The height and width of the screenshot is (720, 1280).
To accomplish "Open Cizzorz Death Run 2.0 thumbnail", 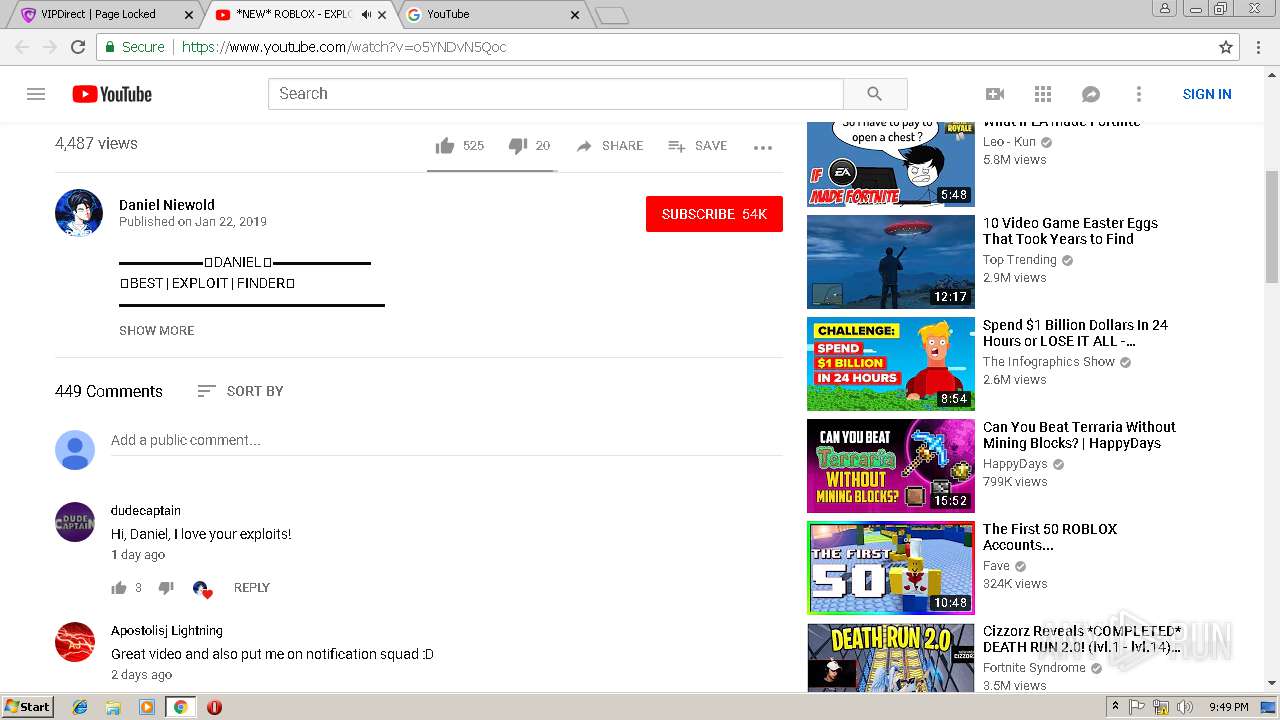I will pyautogui.click(x=891, y=658).
